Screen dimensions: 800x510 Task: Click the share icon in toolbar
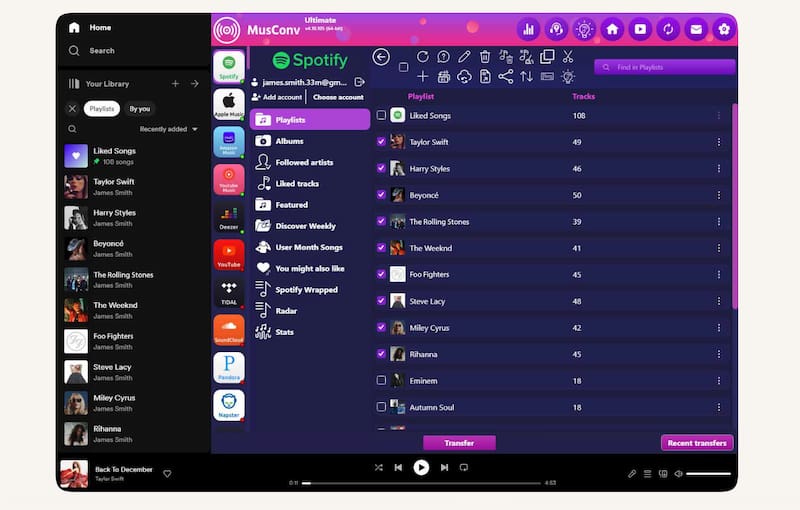(x=506, y=76)
